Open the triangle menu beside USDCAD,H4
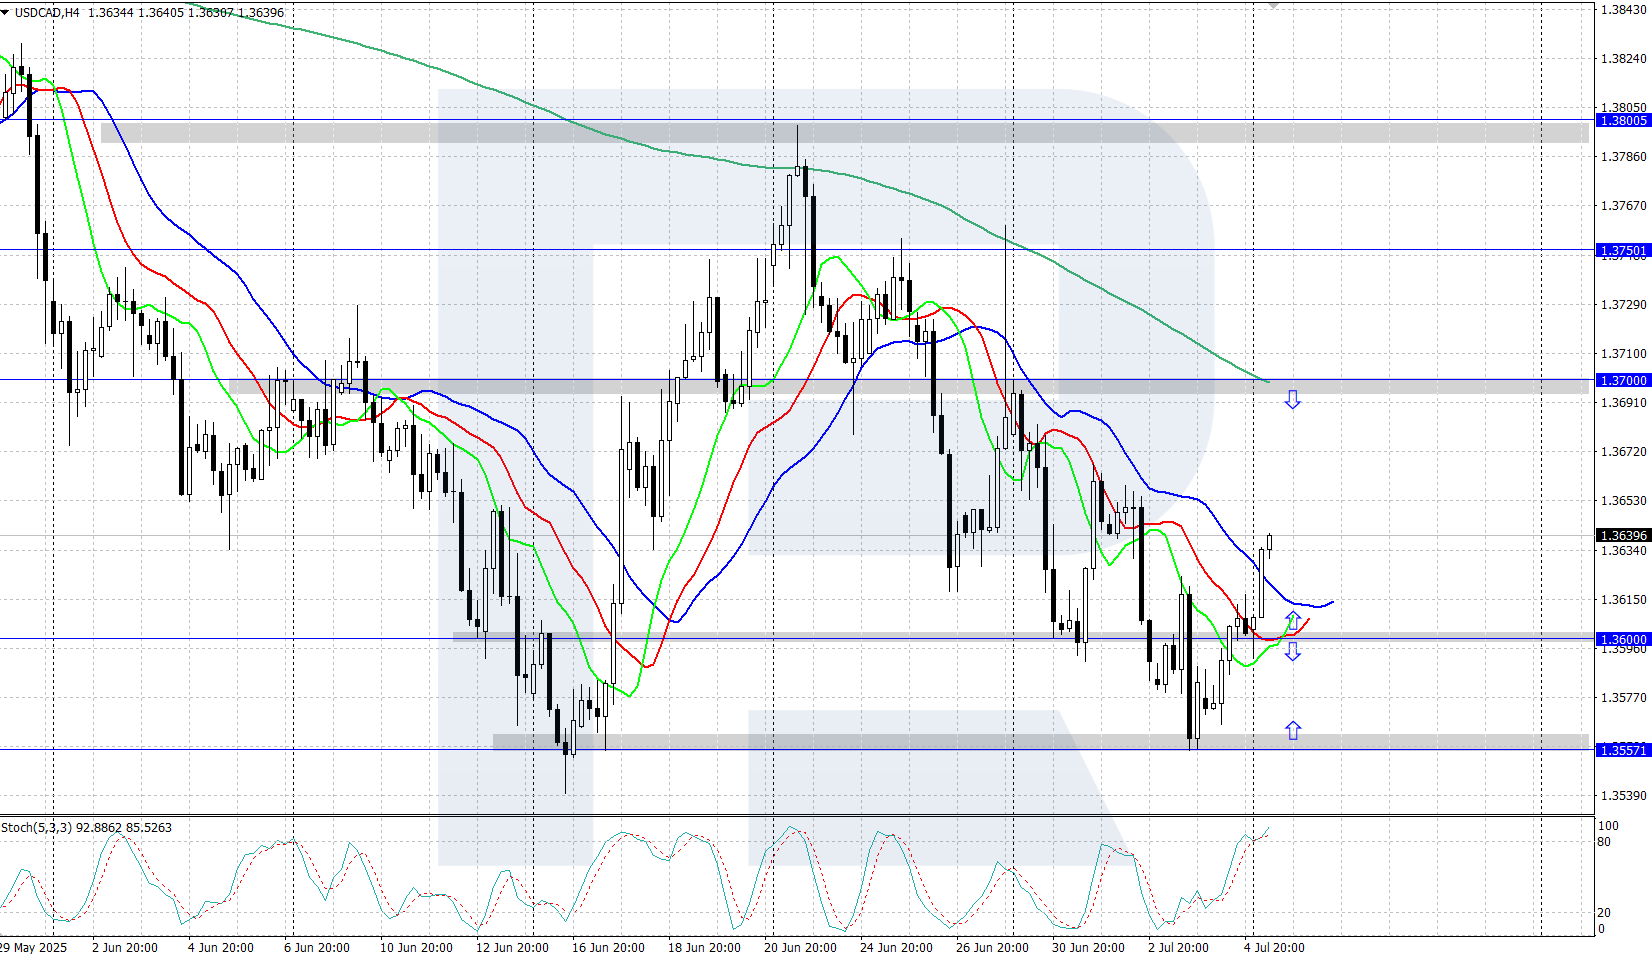This screenshot has height=956, width=1652. click(x=6, y=13)
